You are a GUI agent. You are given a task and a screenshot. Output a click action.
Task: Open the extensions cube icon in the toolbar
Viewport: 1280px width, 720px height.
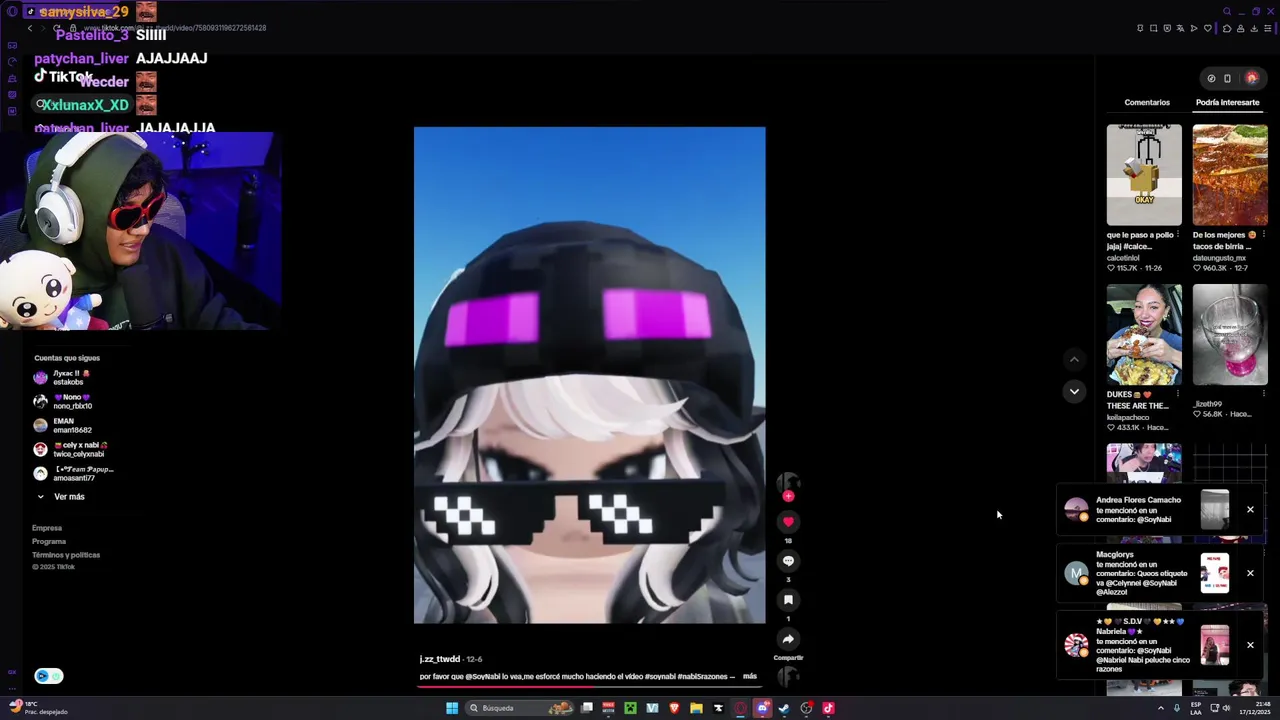pos(1227,28)
